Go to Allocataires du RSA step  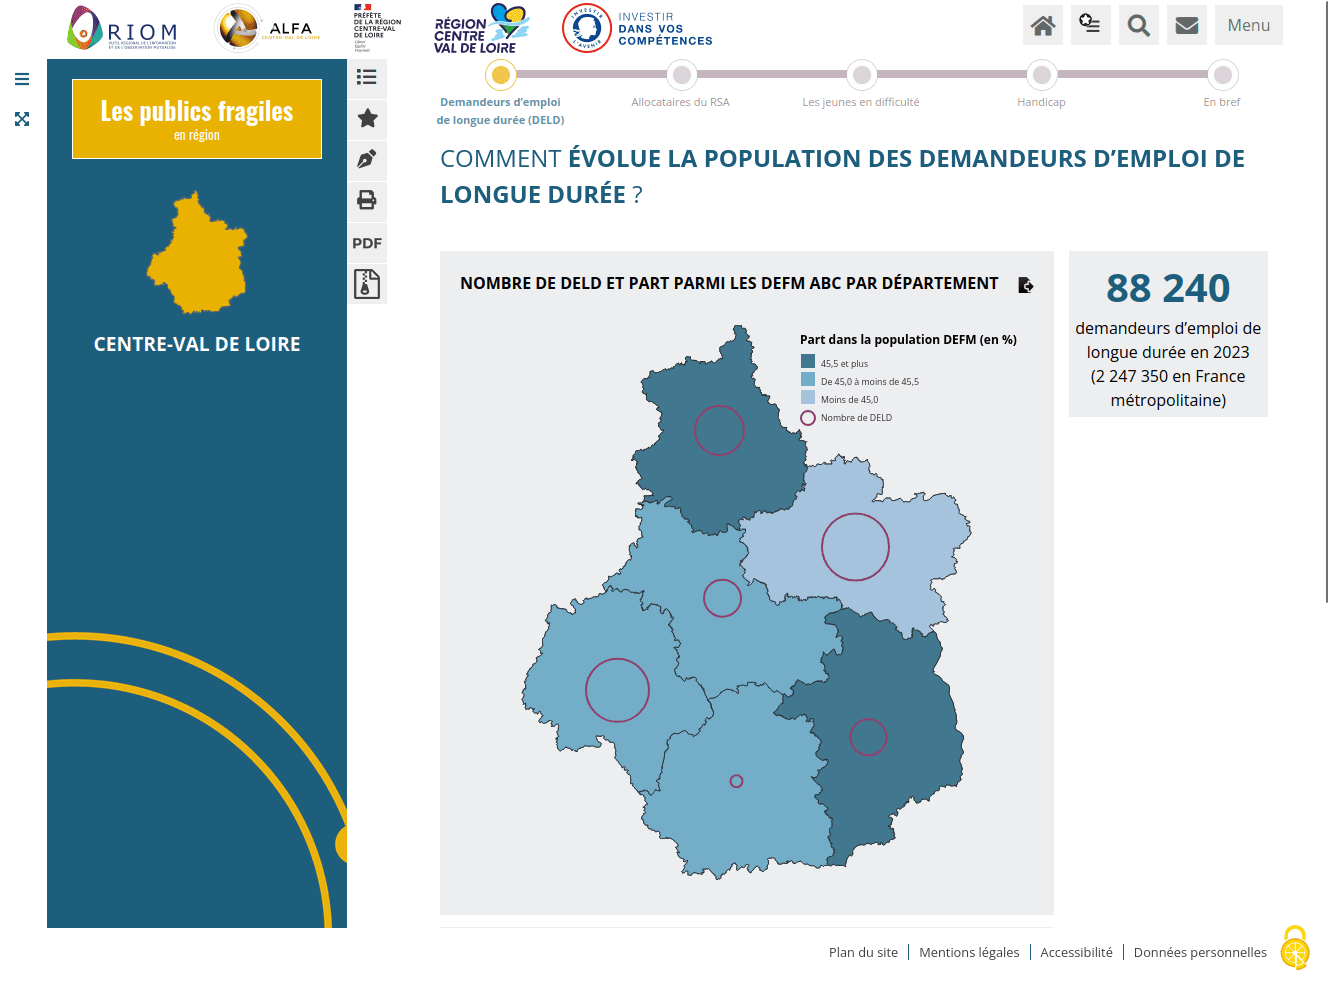click(681, 75)
